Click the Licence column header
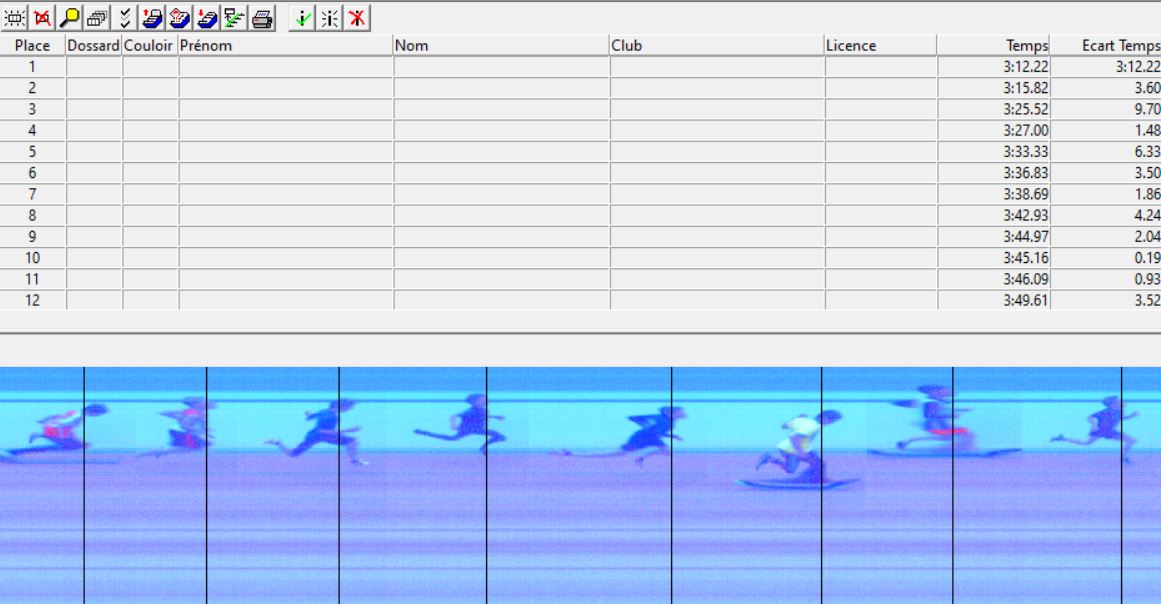 [x=880, y=45]
